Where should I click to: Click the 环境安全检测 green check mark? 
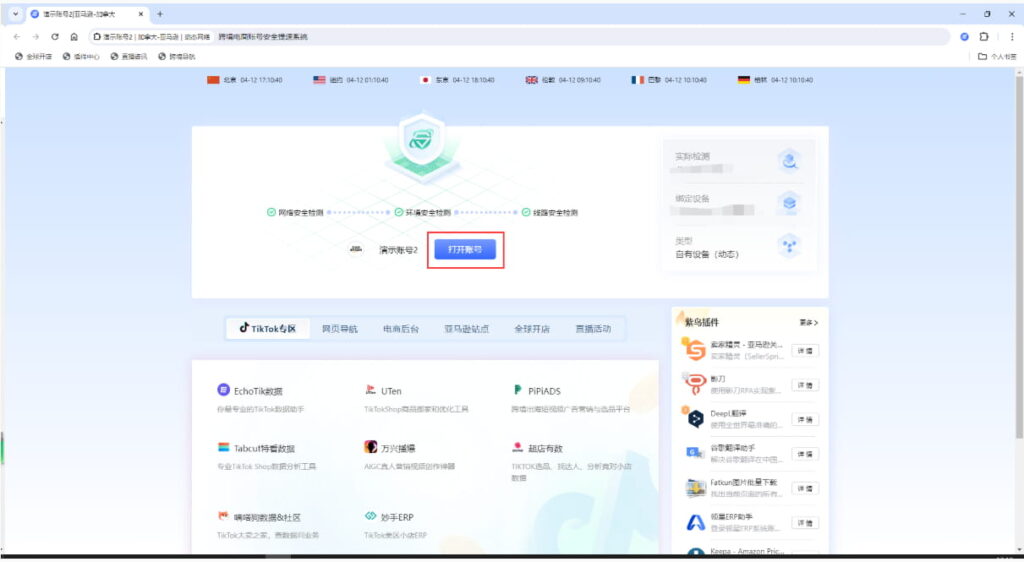(399, 213)
